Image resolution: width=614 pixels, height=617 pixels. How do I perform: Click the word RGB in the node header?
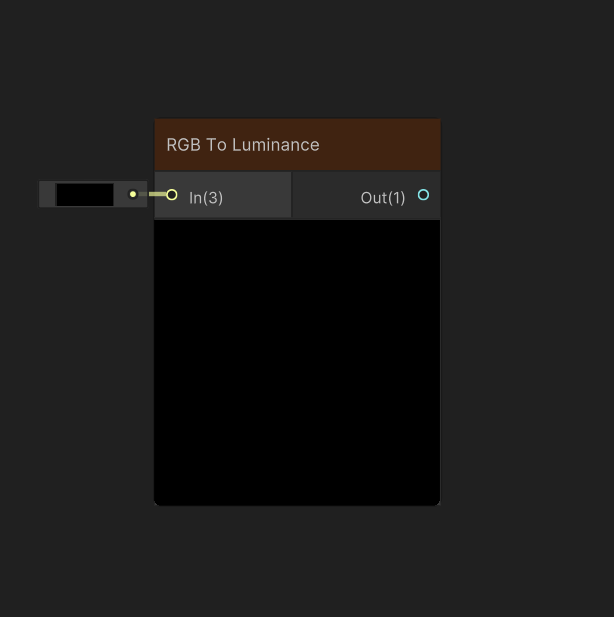(x=183, y=145)
